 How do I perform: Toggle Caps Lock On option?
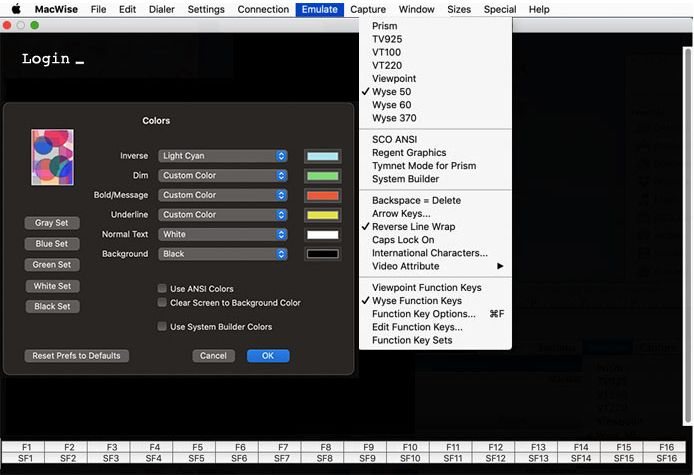[x=436, y=239]
